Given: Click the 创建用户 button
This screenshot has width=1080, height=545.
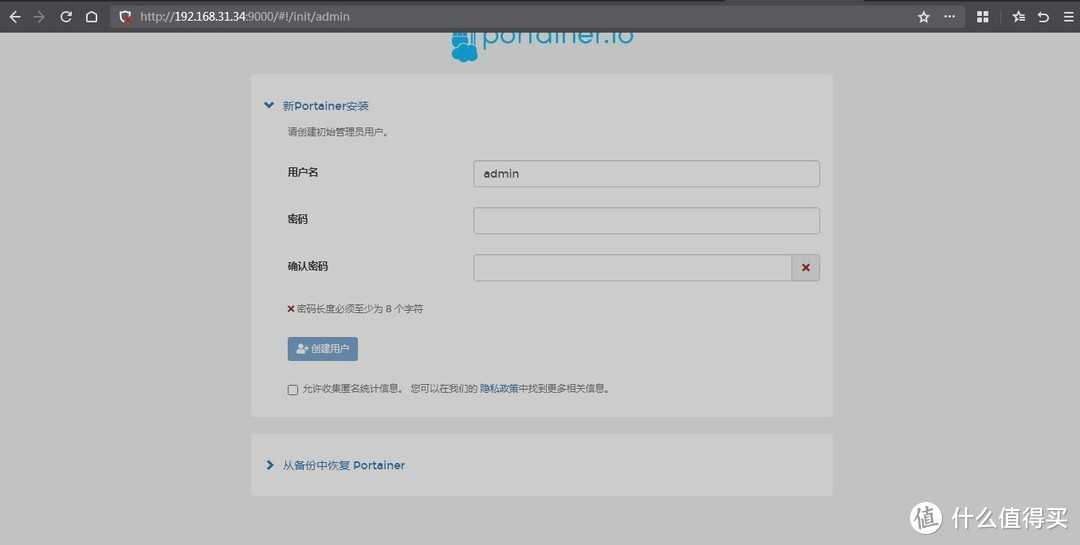Looking at the screenshot, I should click(322, 349).
